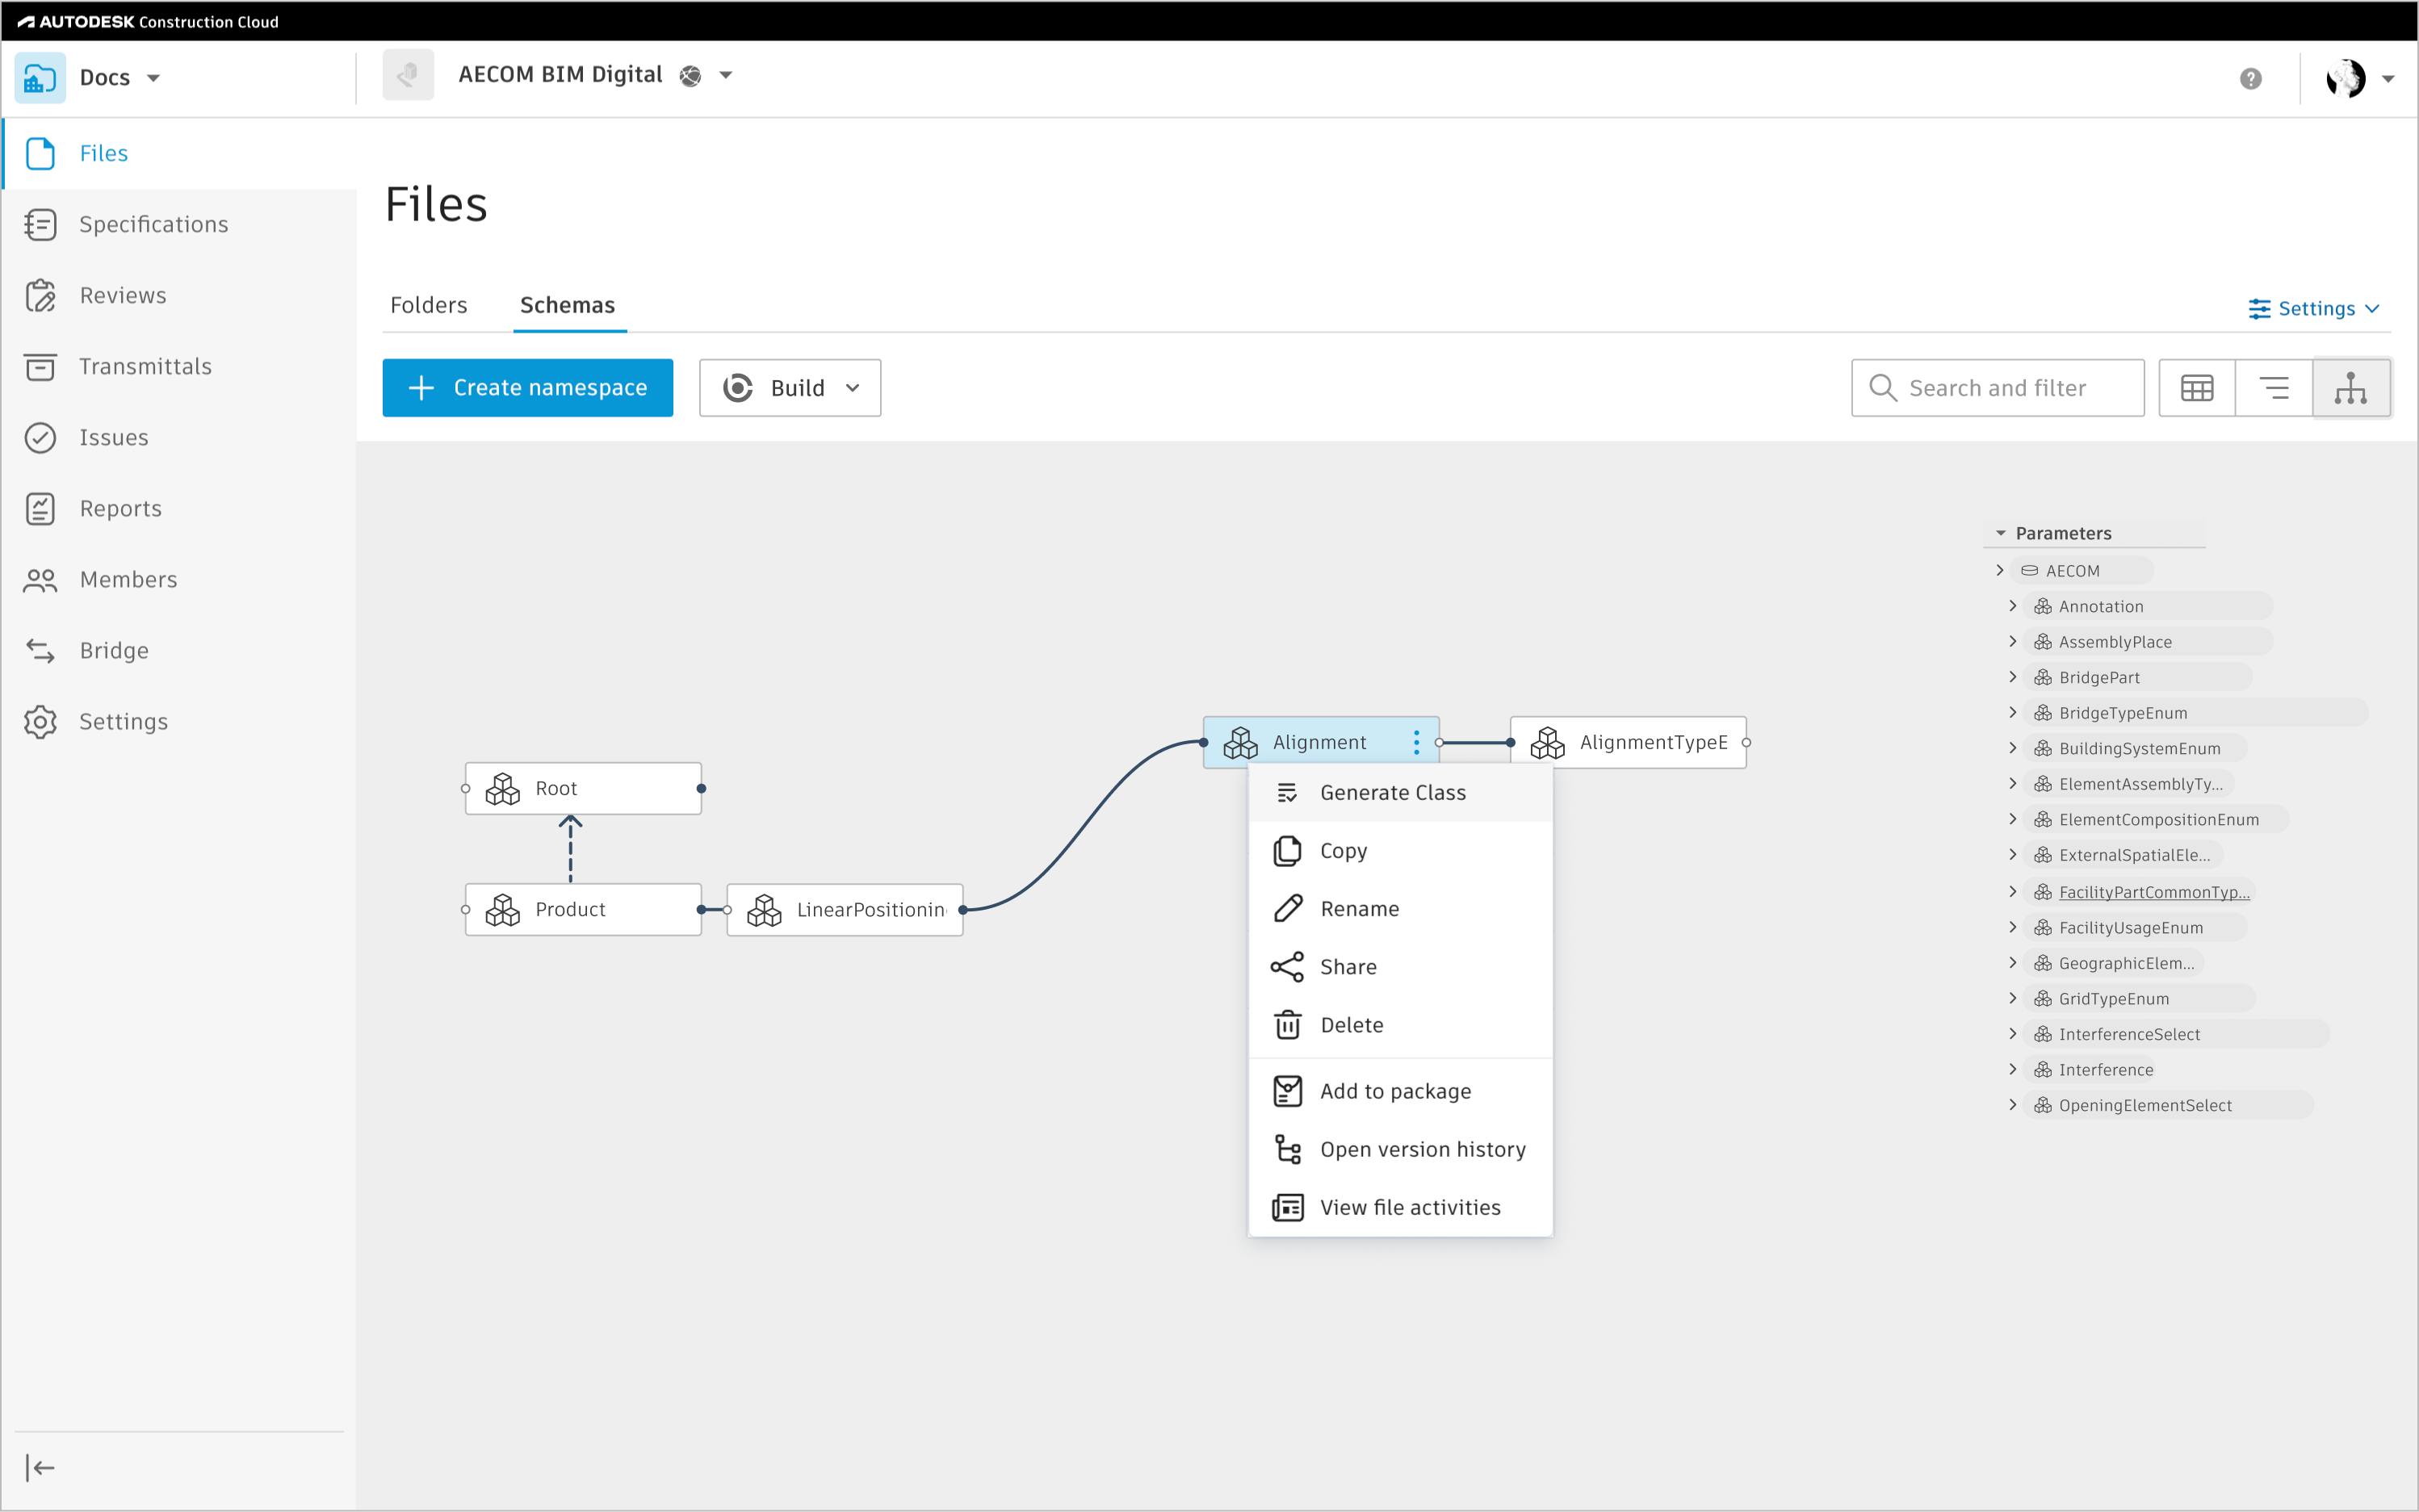Image resolution: width=2419 pixels, height=1512 pixels.
Task: Select ExternalSpatialEle... in Parameters
Action: 2124,855
